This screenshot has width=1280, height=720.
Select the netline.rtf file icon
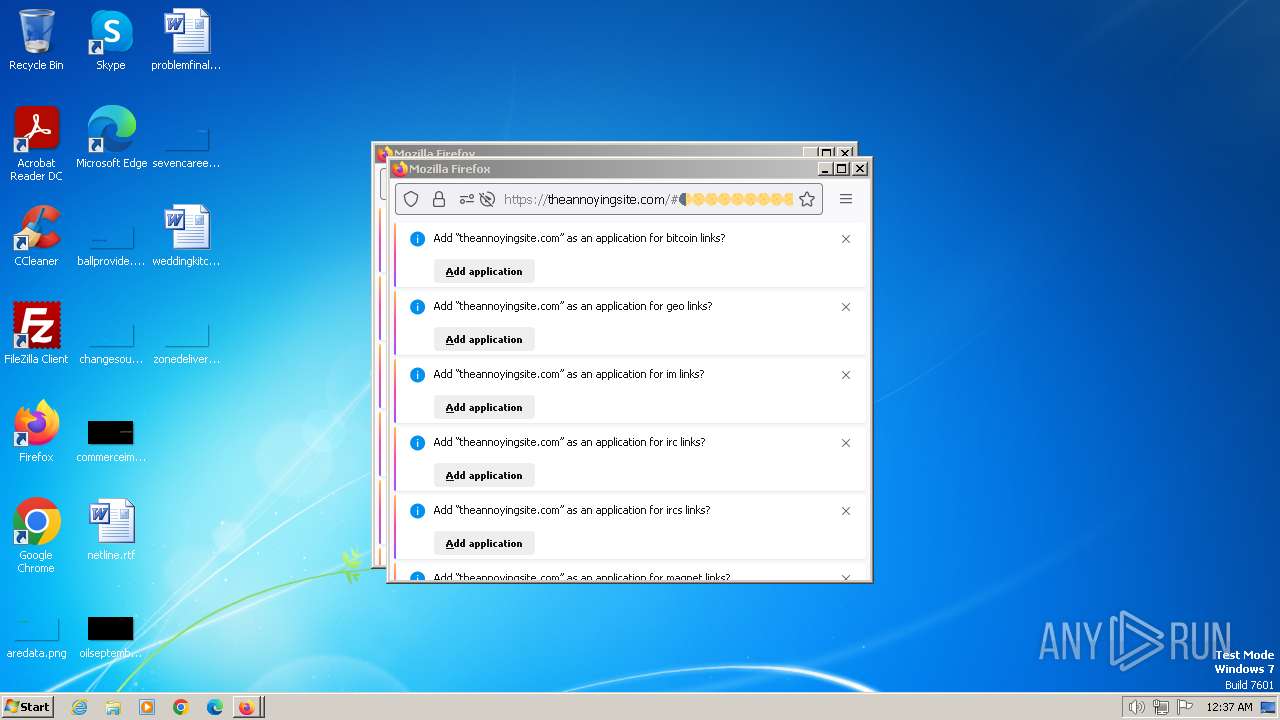click(111, 530)
